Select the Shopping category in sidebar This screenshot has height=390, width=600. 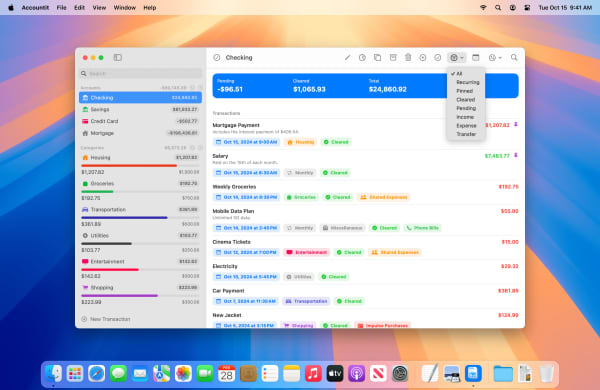(140, 288)
